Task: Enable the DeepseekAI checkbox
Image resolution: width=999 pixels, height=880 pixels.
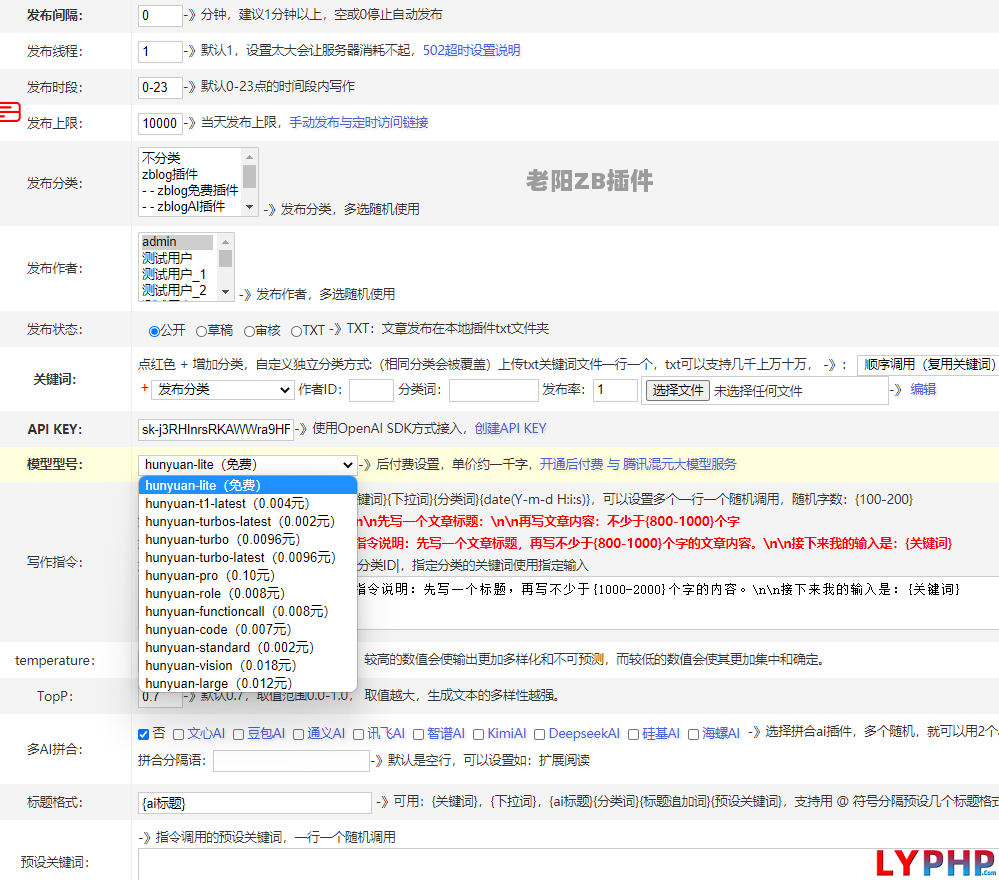Action: click(539, 734)
